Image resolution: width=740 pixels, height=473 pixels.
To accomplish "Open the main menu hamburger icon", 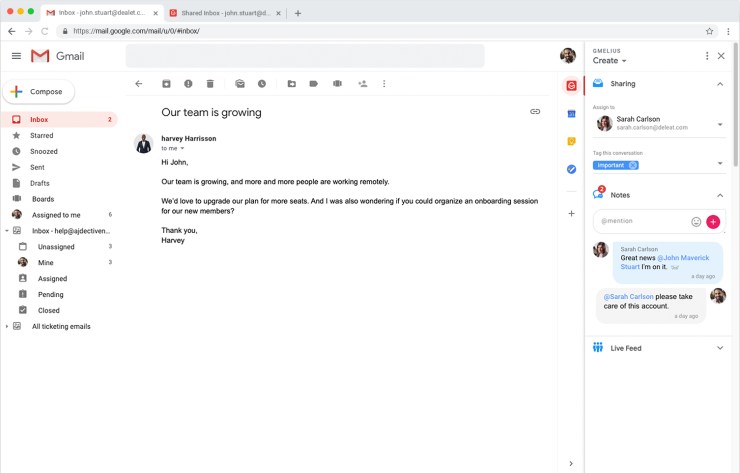I will pos(16,56).
